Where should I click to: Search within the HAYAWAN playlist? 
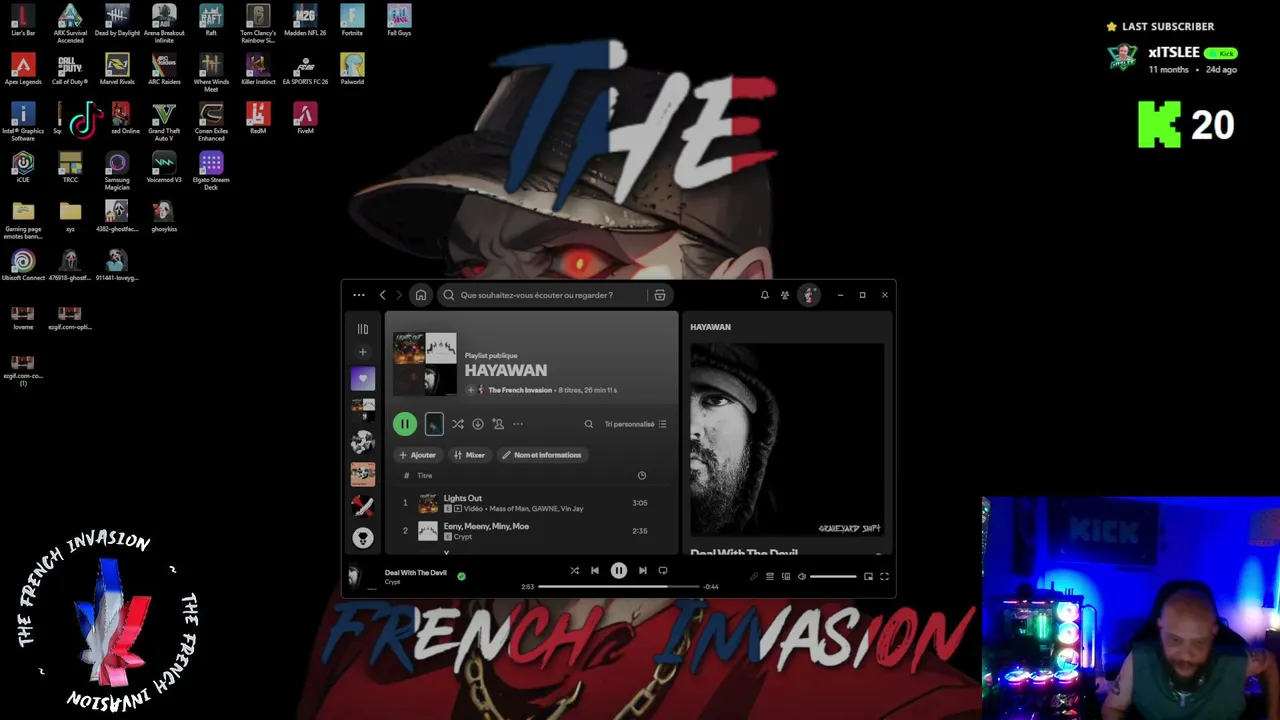pyautogui.click(x=589, y=424)
